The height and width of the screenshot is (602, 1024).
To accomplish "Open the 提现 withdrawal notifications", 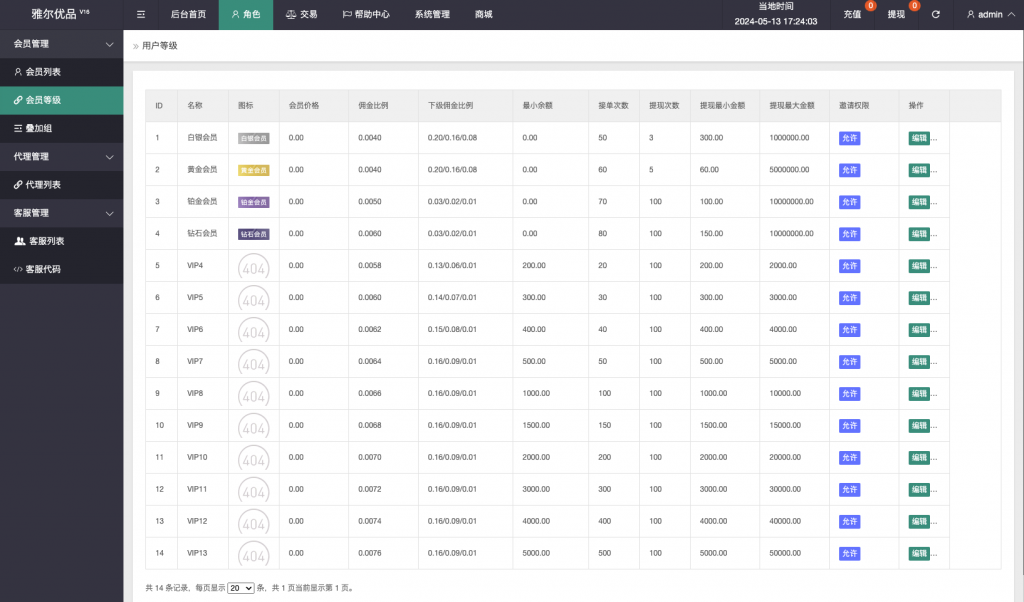I will point(896,15).
